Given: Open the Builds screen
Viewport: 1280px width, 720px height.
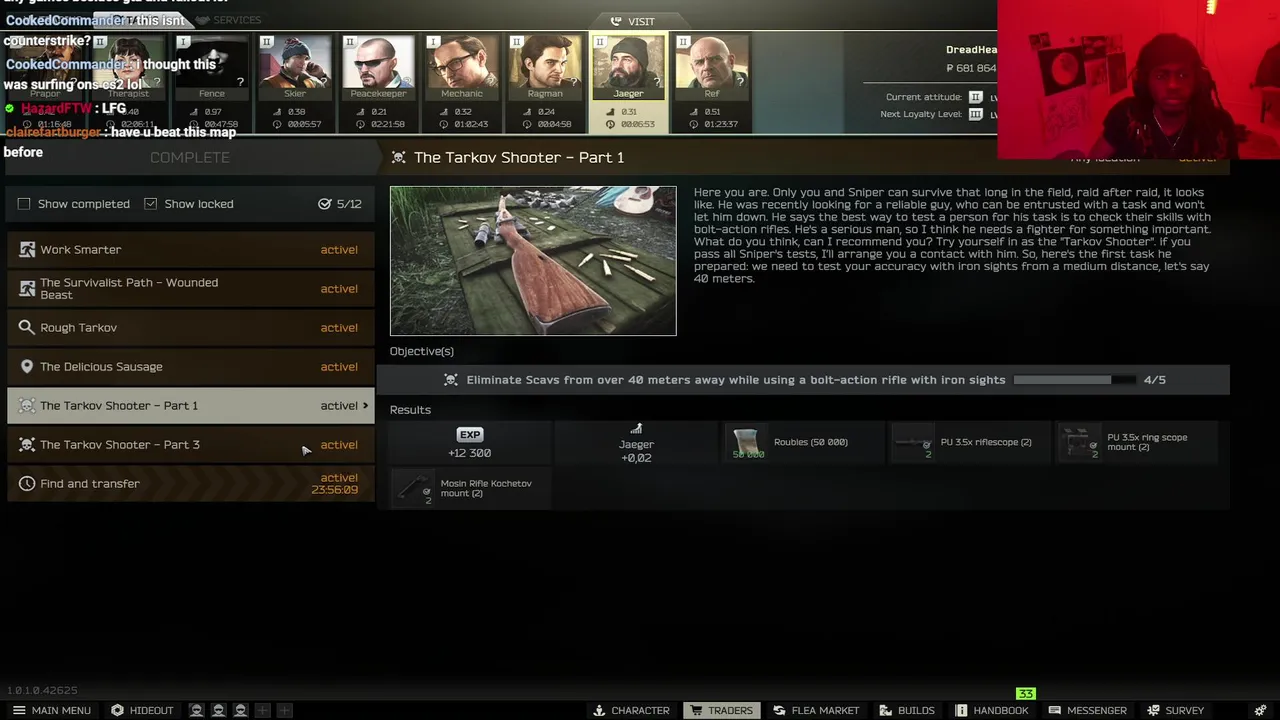Looking at the screenshot, I should point(907,710).
